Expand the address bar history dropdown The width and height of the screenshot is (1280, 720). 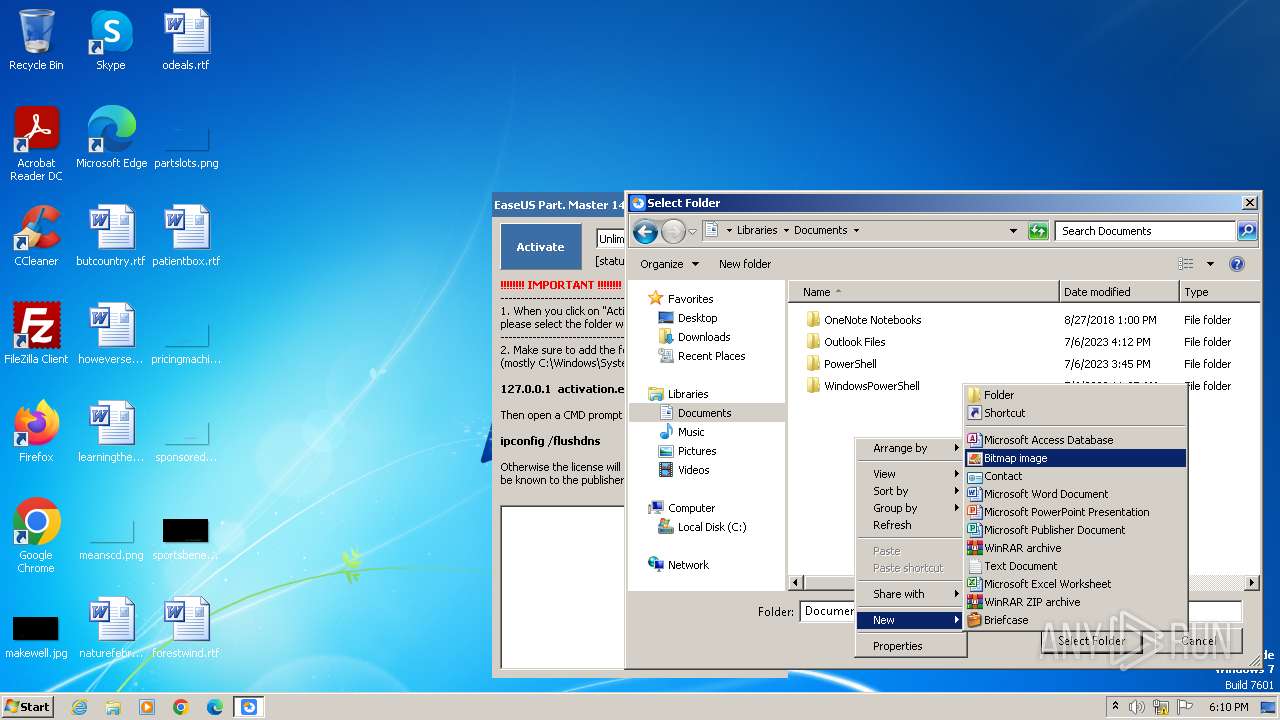(x=1013, y=231)
